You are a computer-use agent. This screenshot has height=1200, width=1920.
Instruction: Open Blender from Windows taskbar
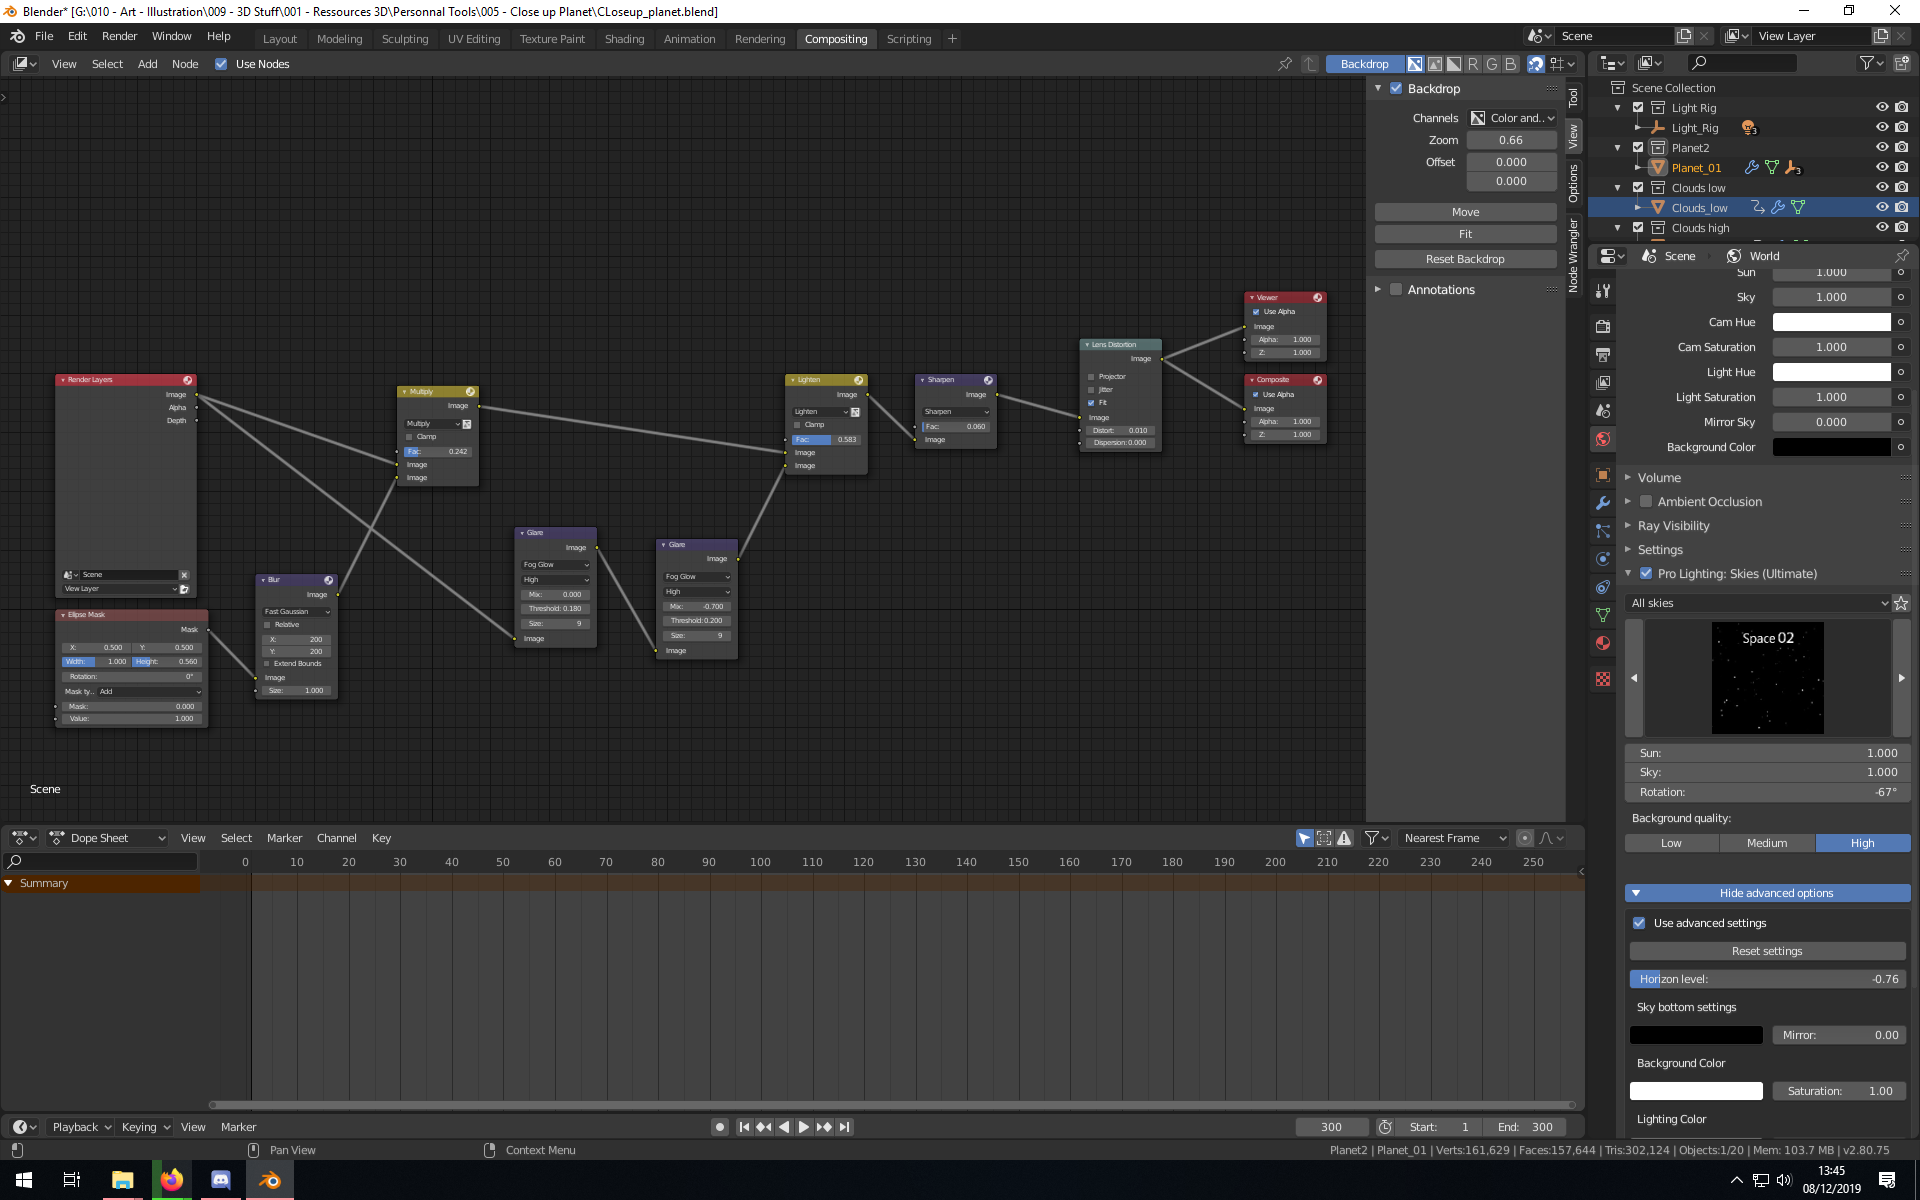270,1180
